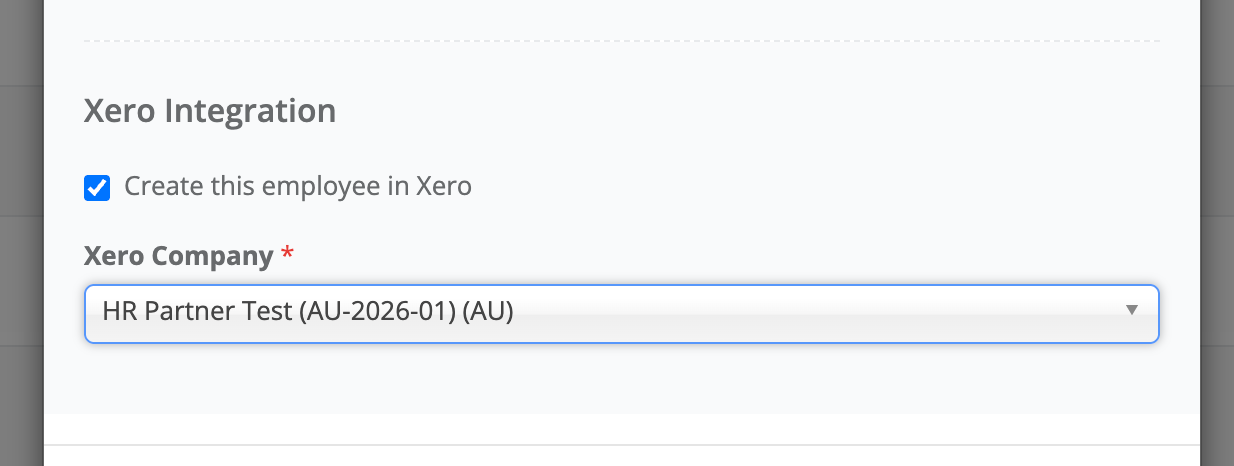Click the white footer area below the form
1234x466 pixels.
pos(620,456)
